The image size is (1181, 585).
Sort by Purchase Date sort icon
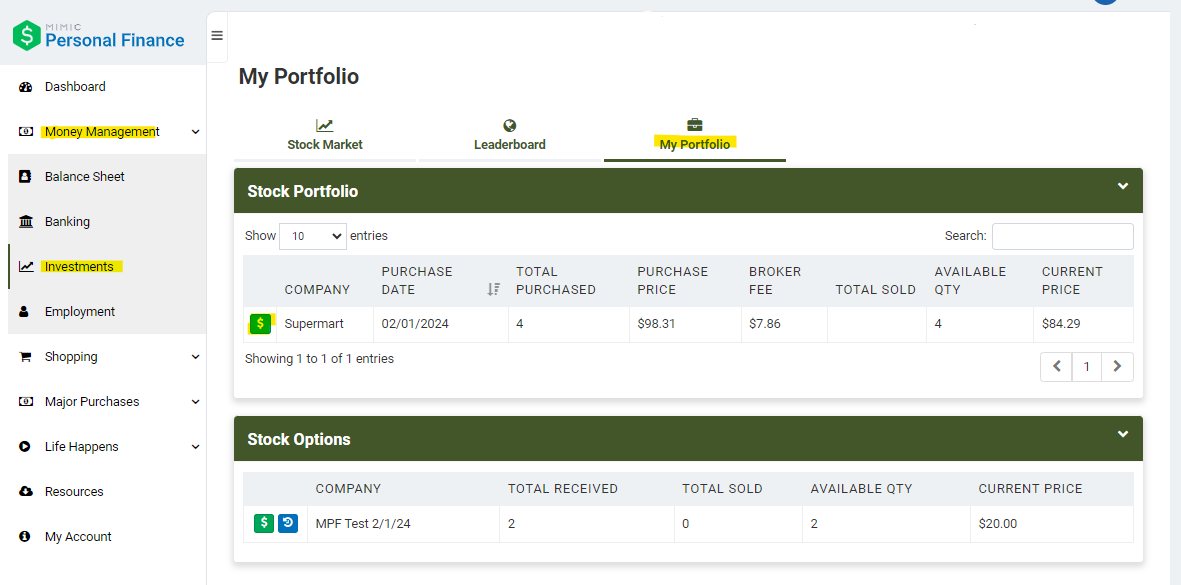point(493,289)
